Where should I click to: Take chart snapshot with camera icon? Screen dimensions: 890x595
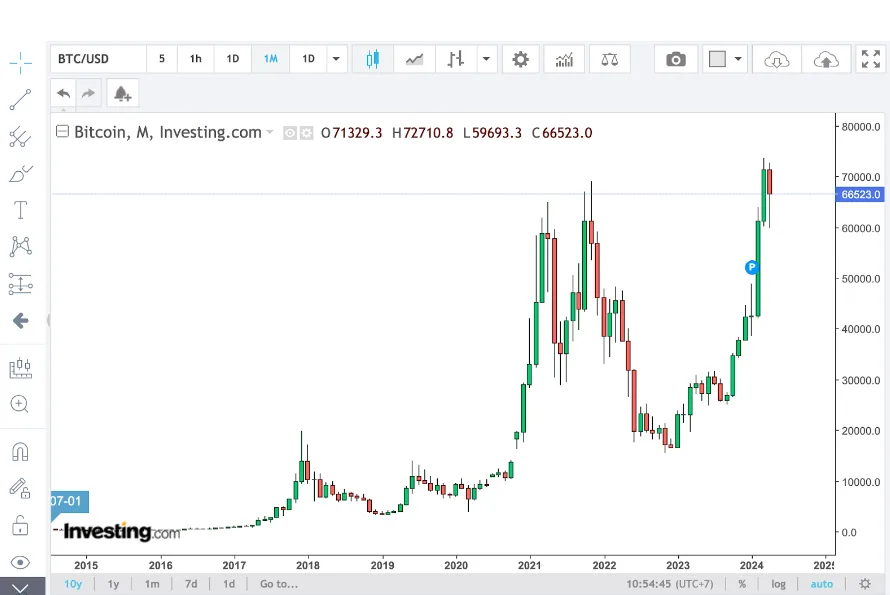click(675, 59)
